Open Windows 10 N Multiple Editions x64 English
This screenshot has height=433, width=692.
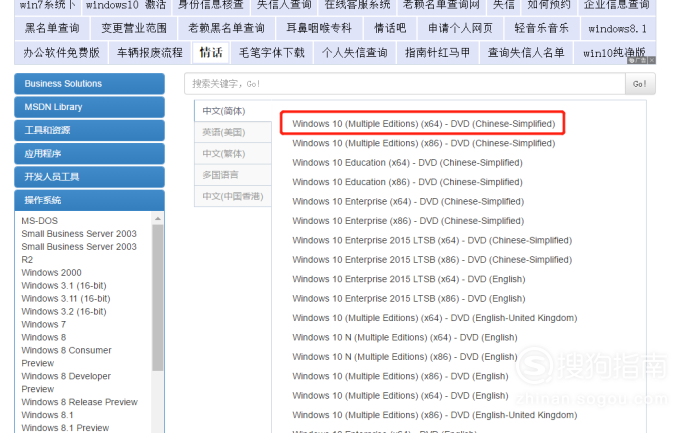[404, 337]
